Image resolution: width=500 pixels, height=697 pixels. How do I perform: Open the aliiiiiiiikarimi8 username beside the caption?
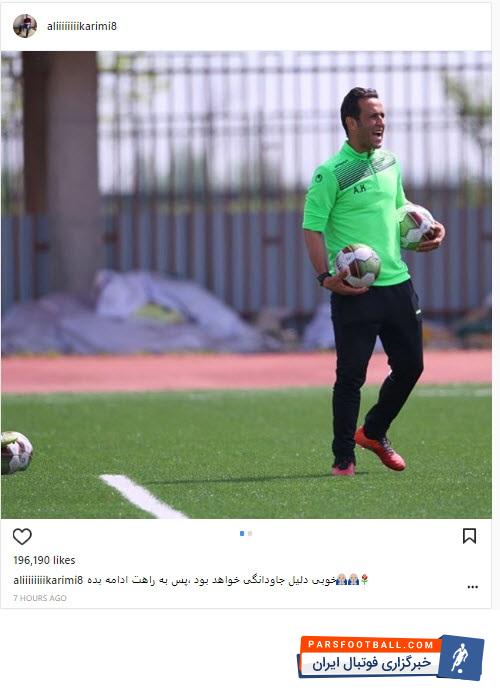(x=48, y=580)
